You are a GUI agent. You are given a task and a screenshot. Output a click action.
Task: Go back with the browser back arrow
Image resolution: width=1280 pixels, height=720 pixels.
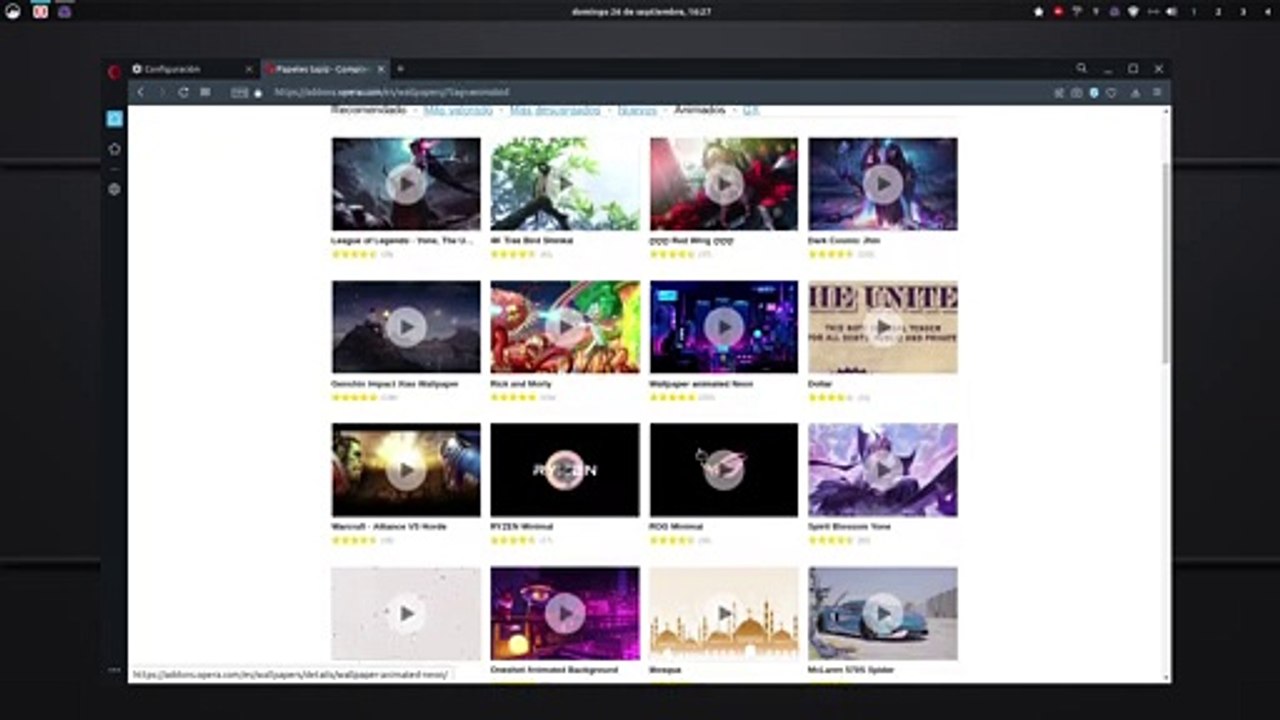pos(140,92)
